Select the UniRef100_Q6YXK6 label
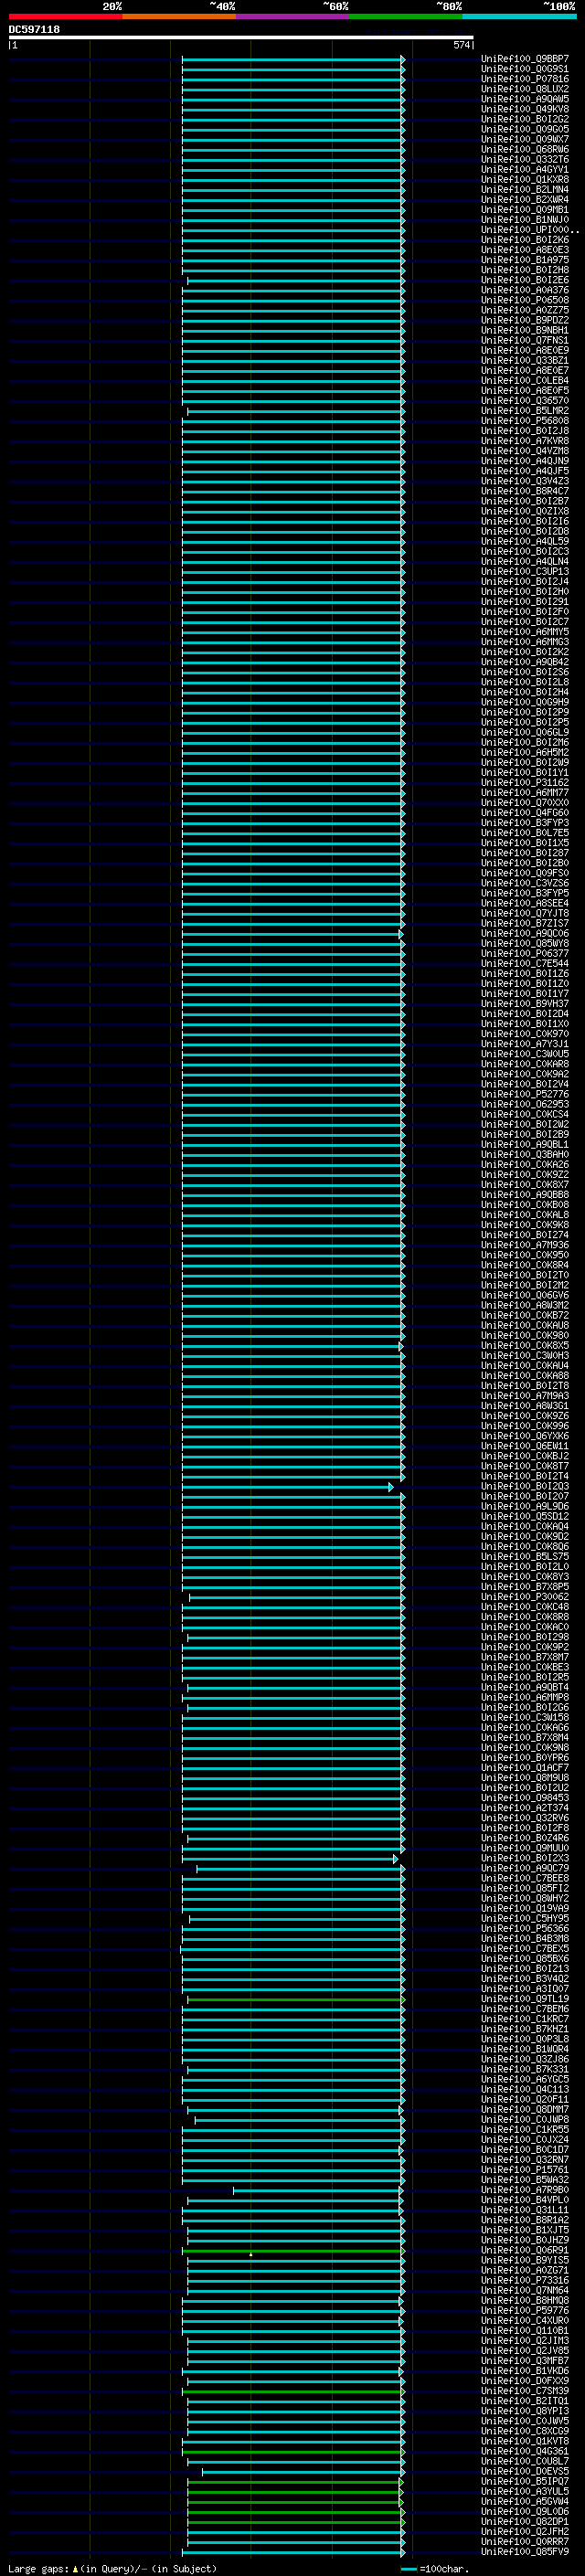The image size is (585, 2576). coord(525,1436)
